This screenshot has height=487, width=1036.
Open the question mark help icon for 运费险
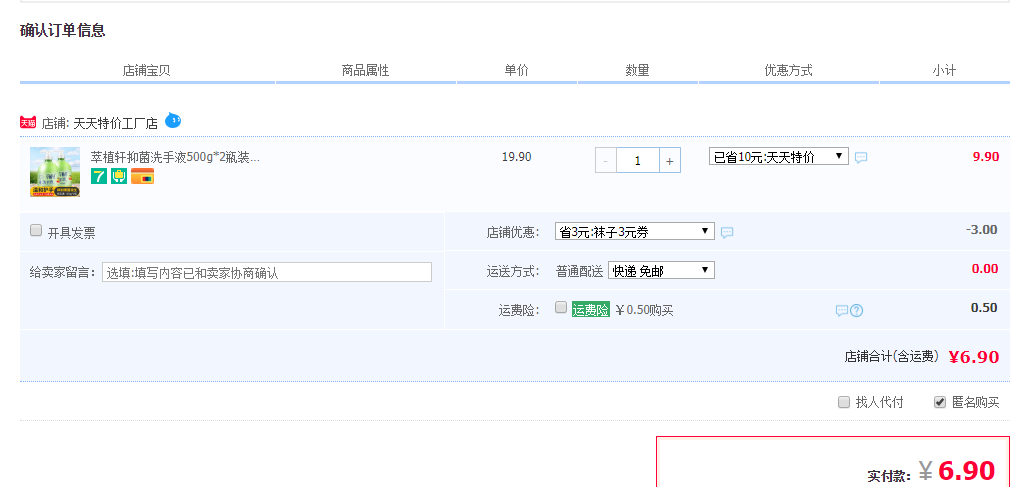point(856,310)
